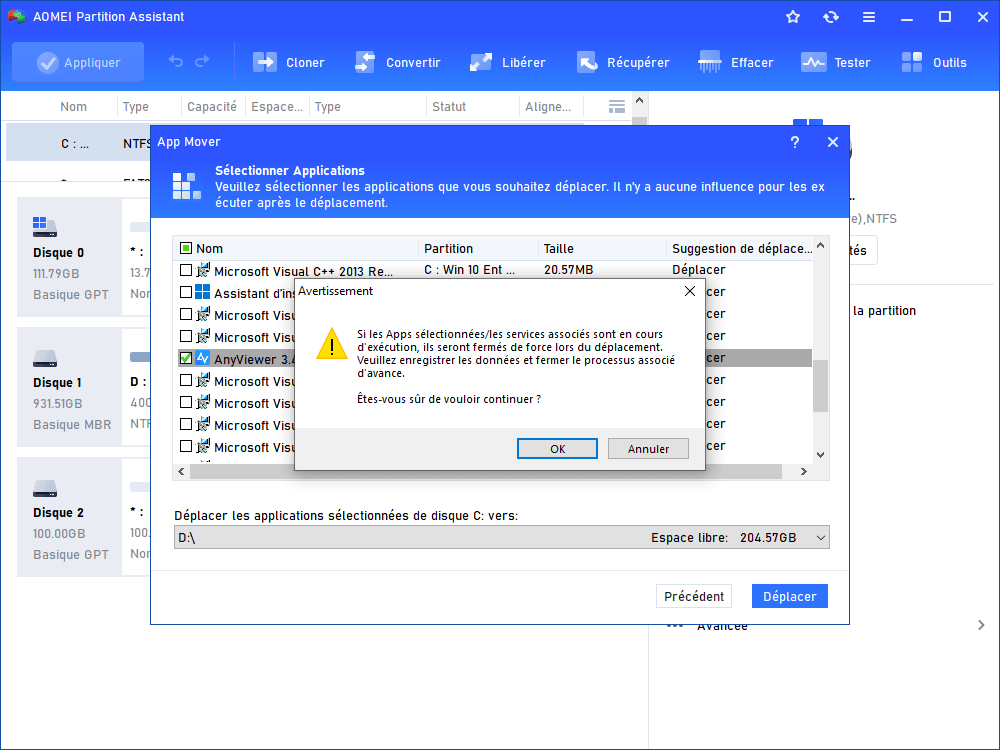Open the Tester tool
The height and width of the screenshot is (750, 1000).
(x=835, y=62)
